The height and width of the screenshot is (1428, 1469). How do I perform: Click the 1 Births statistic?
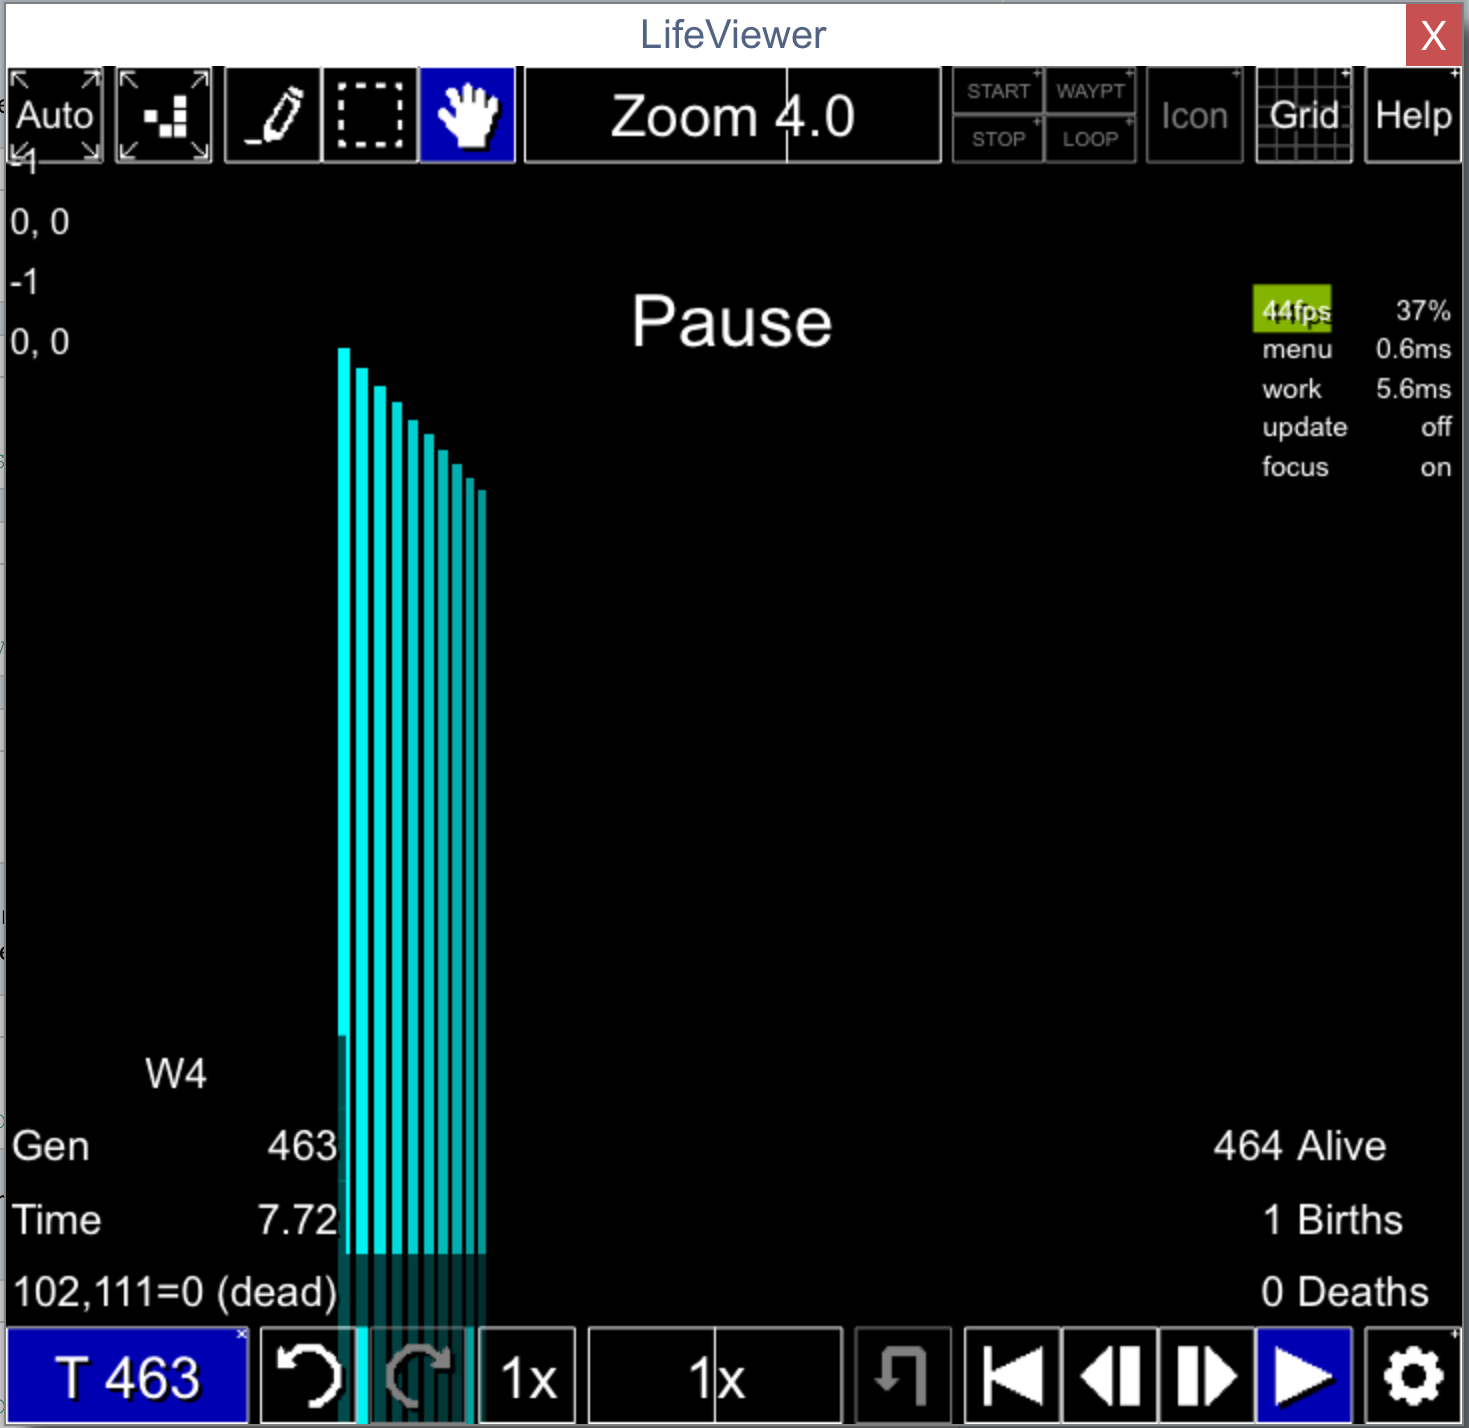pyautogui.click(x=1332, y=1220)
